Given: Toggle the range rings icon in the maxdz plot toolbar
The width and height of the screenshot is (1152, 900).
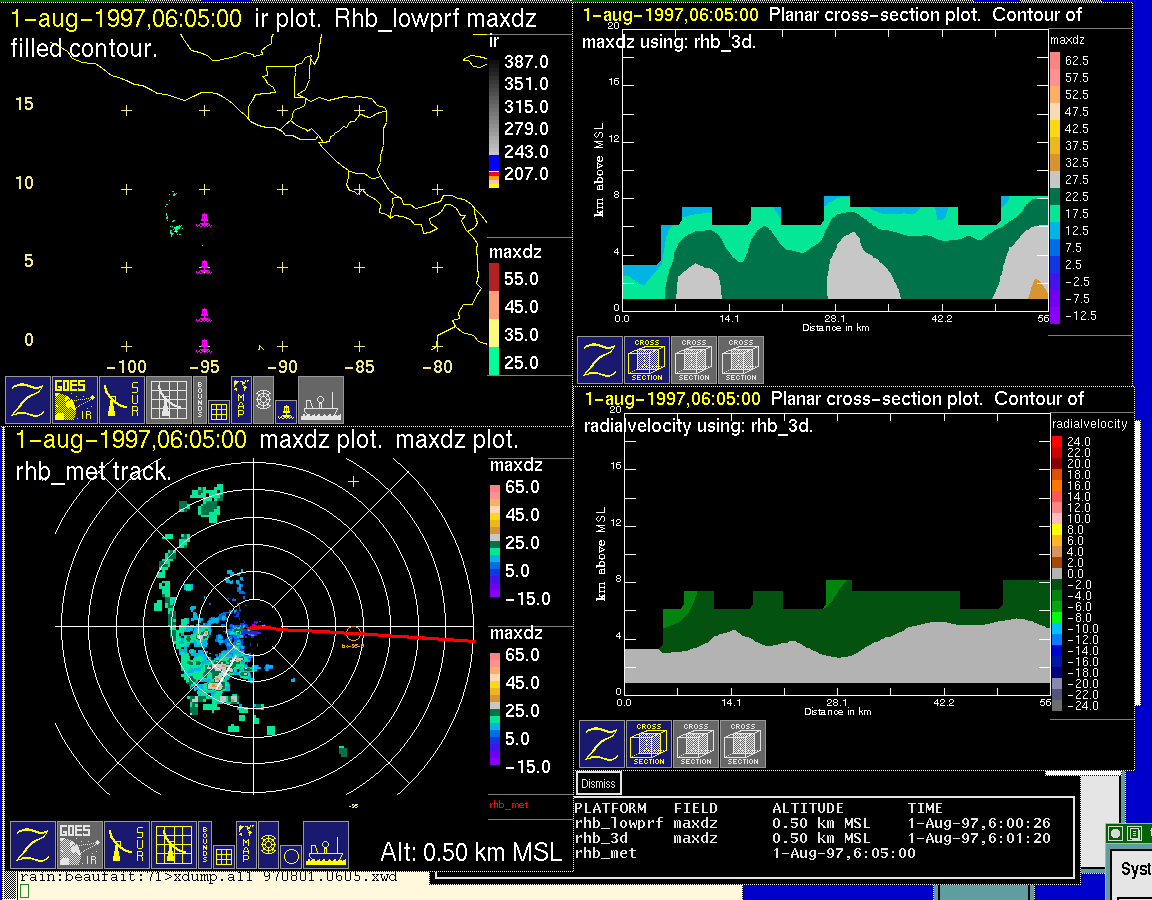Looking at the screenshot, I should pos(267,845).
